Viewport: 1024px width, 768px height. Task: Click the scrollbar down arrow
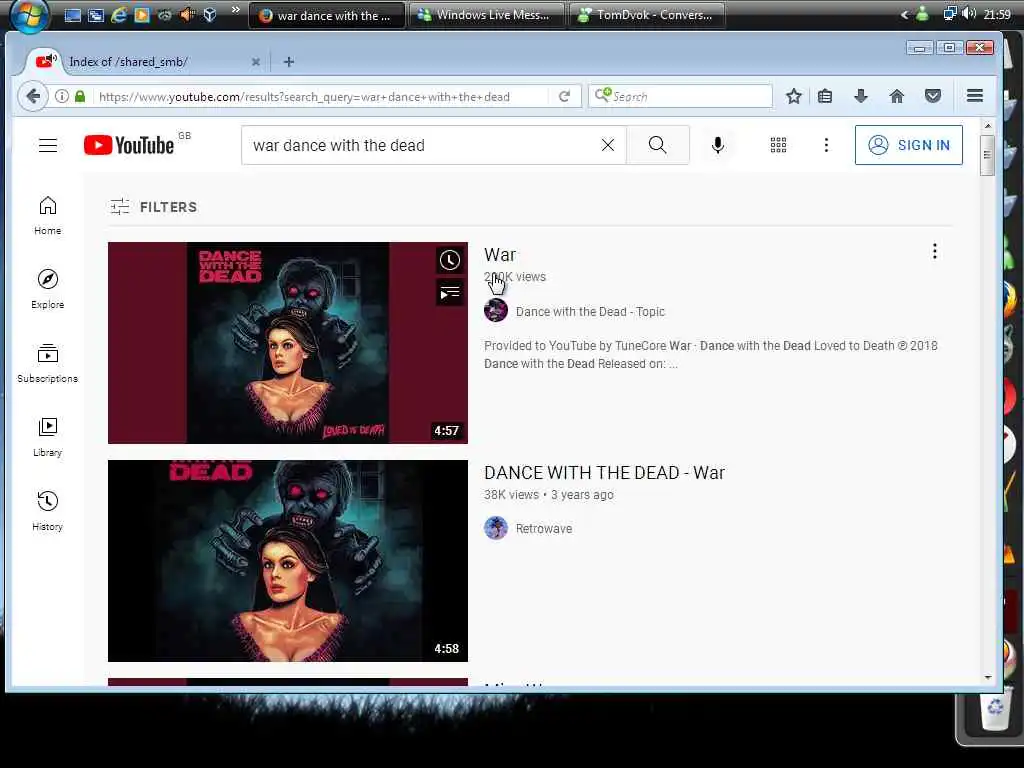(987, 678)
